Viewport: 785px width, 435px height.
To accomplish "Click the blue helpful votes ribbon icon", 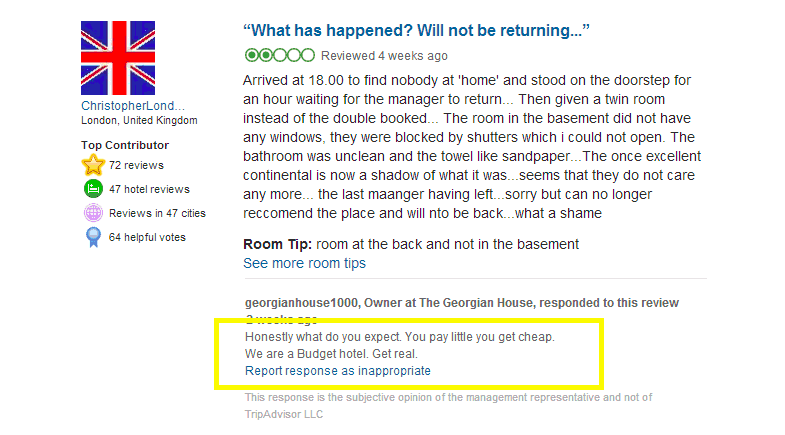I will coord(94,237).
